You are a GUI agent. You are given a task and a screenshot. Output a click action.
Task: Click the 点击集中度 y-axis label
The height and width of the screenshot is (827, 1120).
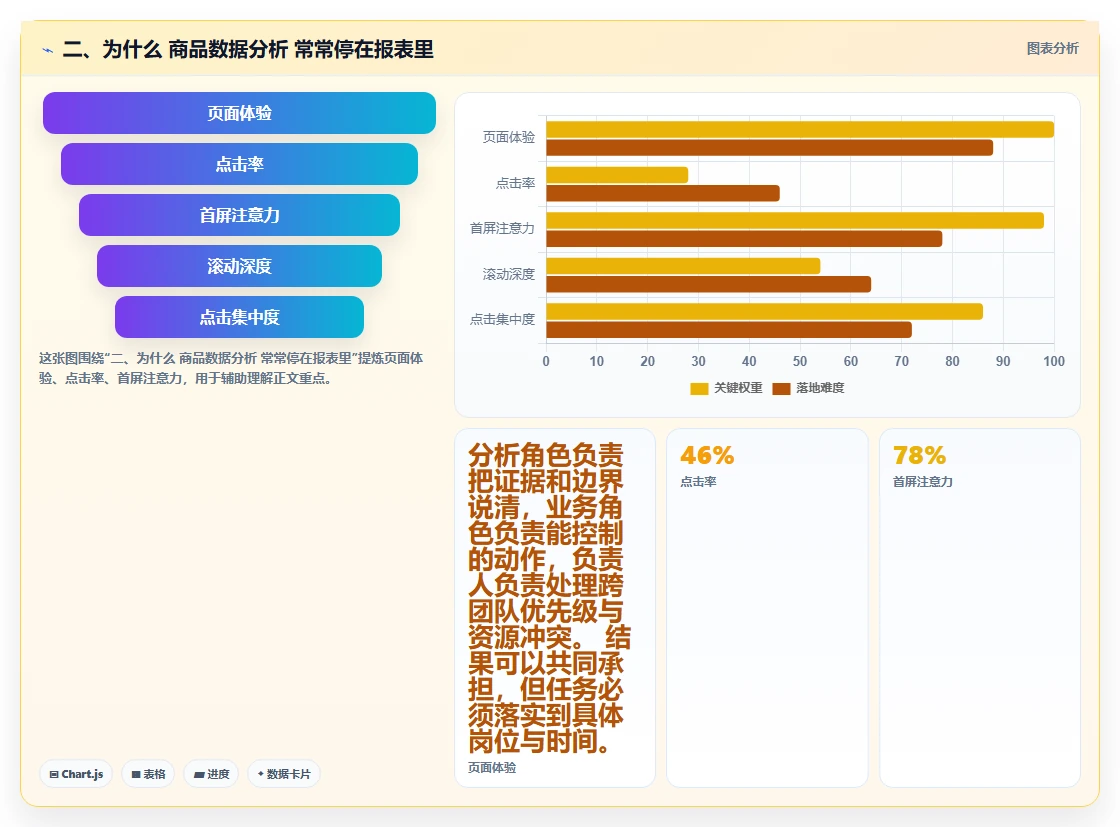coord(502,319)
